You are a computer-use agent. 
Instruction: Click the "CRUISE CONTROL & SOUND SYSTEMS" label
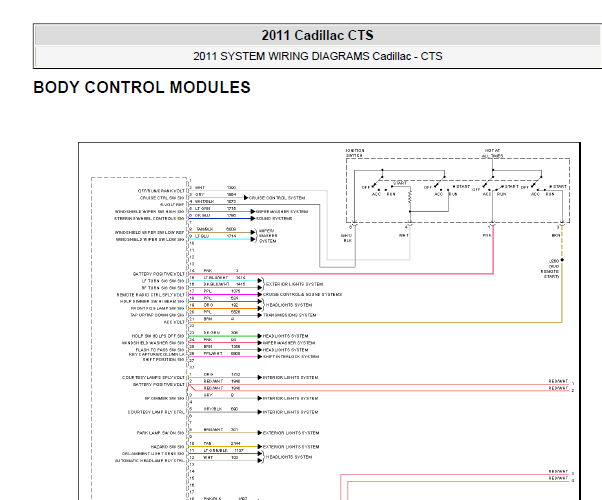tap(302, 295)
